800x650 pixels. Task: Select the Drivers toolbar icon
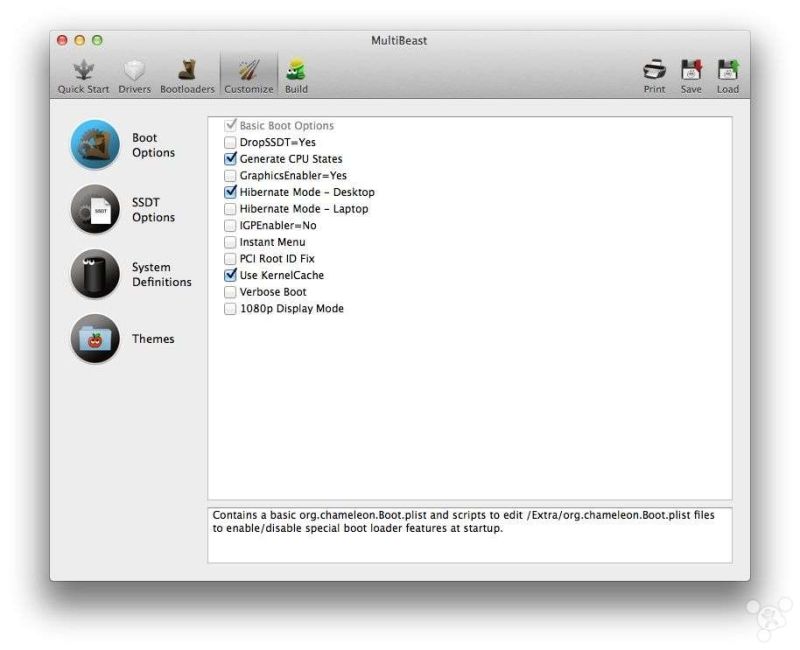pos(134,70)
